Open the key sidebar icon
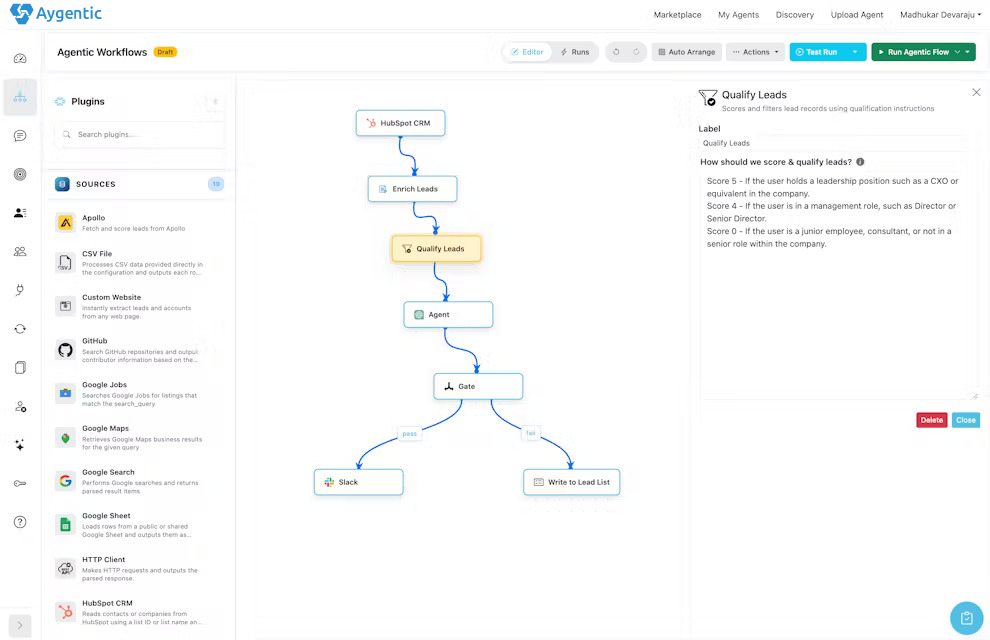Viewport: 990px width, 640px height. (x=20, y=483)
